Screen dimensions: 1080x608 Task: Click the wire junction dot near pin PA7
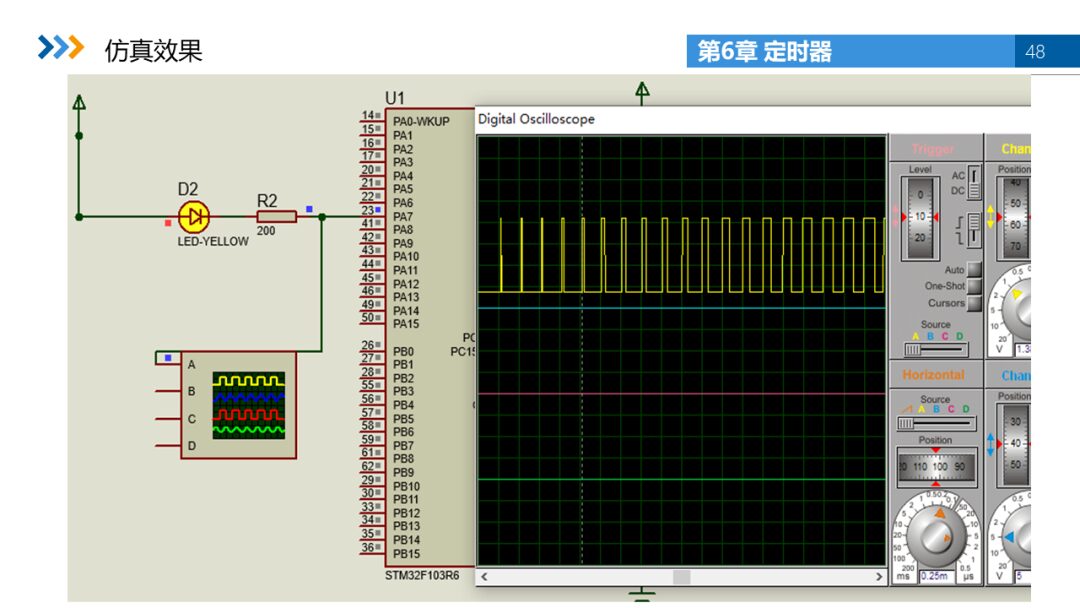(322, 217)
